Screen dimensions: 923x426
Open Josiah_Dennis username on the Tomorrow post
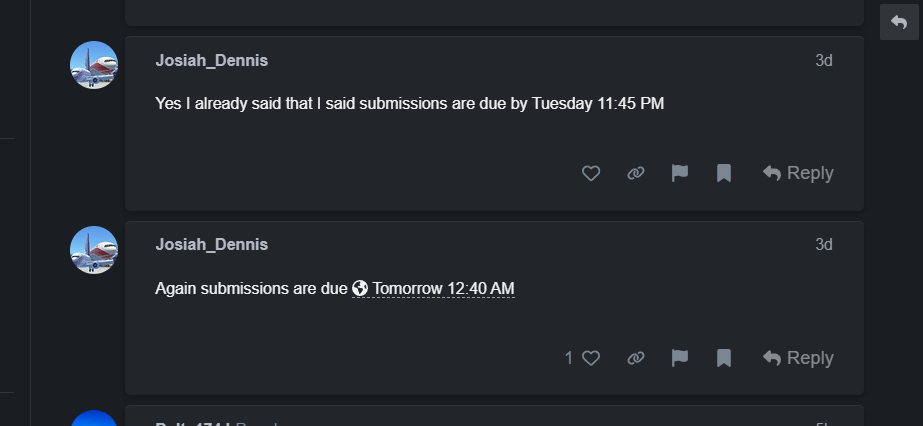(x=211, y=244)
